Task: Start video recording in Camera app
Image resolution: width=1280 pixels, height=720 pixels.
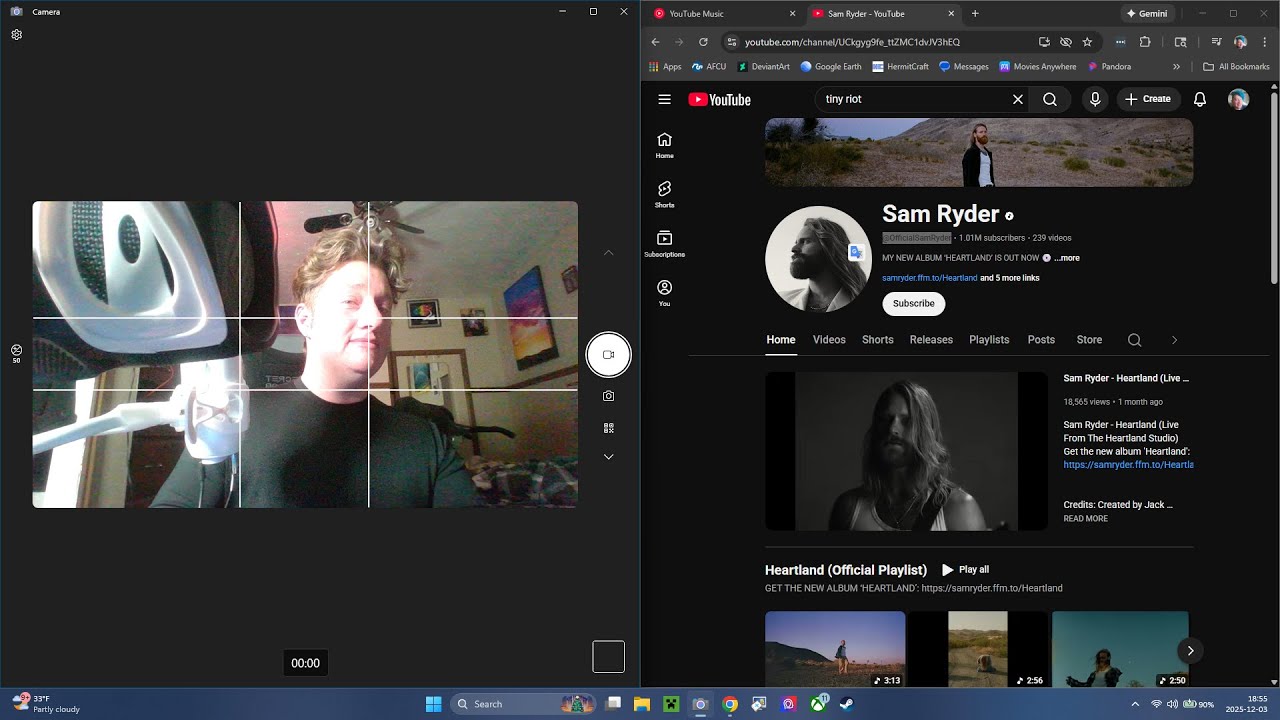Action: coord(608,355)
